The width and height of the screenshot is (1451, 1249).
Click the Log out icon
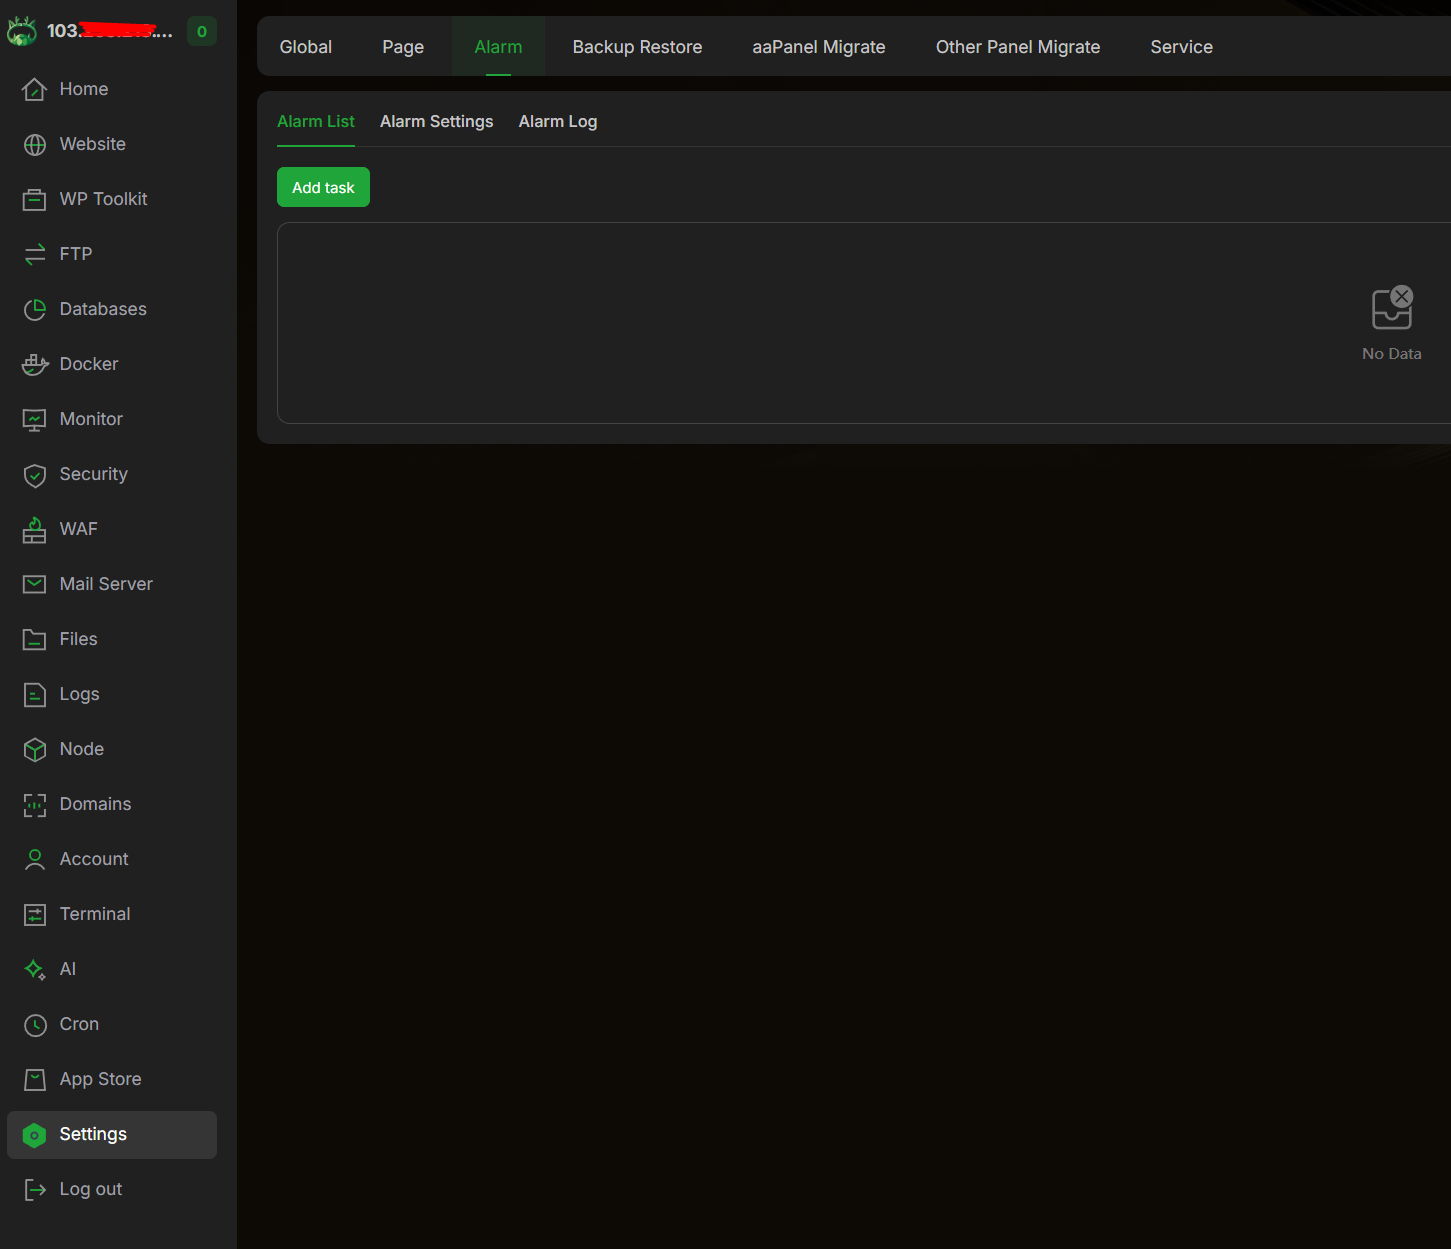coord(35,1190)
